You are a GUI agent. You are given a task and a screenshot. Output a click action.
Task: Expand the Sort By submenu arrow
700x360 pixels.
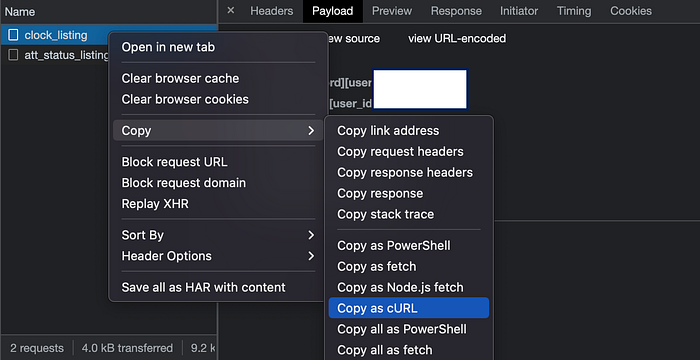311,235
